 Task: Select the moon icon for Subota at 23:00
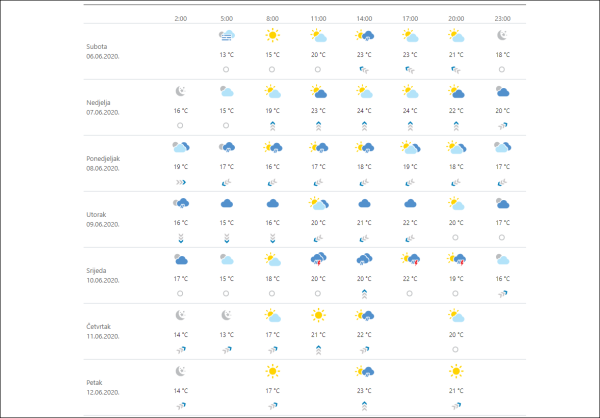(x=504, y=36)
